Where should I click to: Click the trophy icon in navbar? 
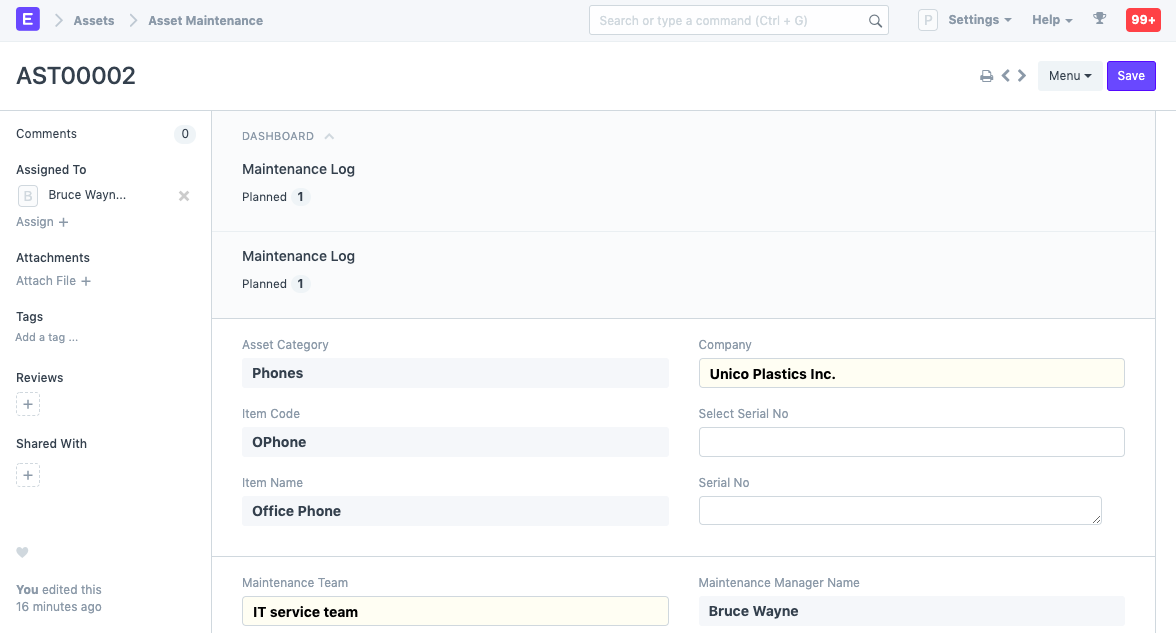click(x=1100, y=20)
